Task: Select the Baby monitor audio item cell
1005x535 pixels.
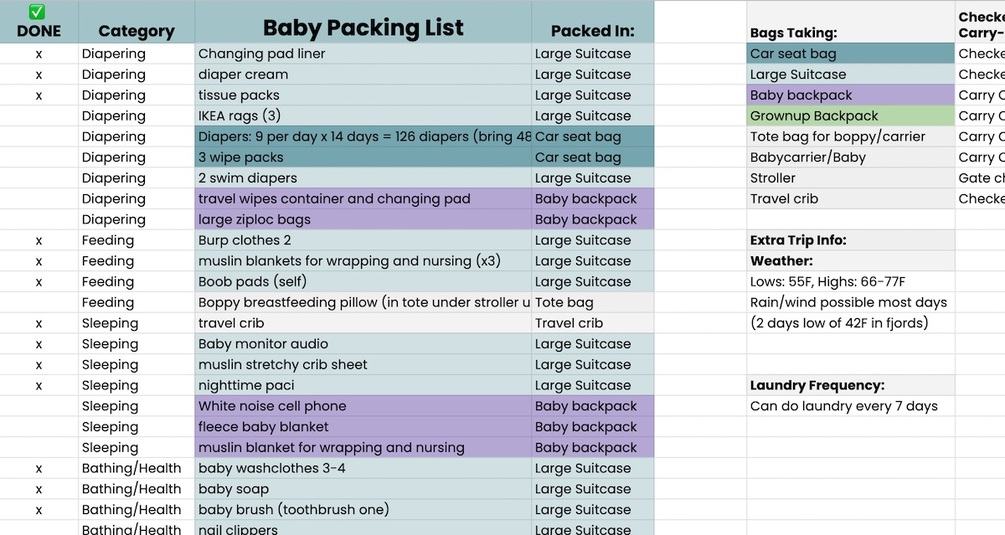Action: click(363, 344)
